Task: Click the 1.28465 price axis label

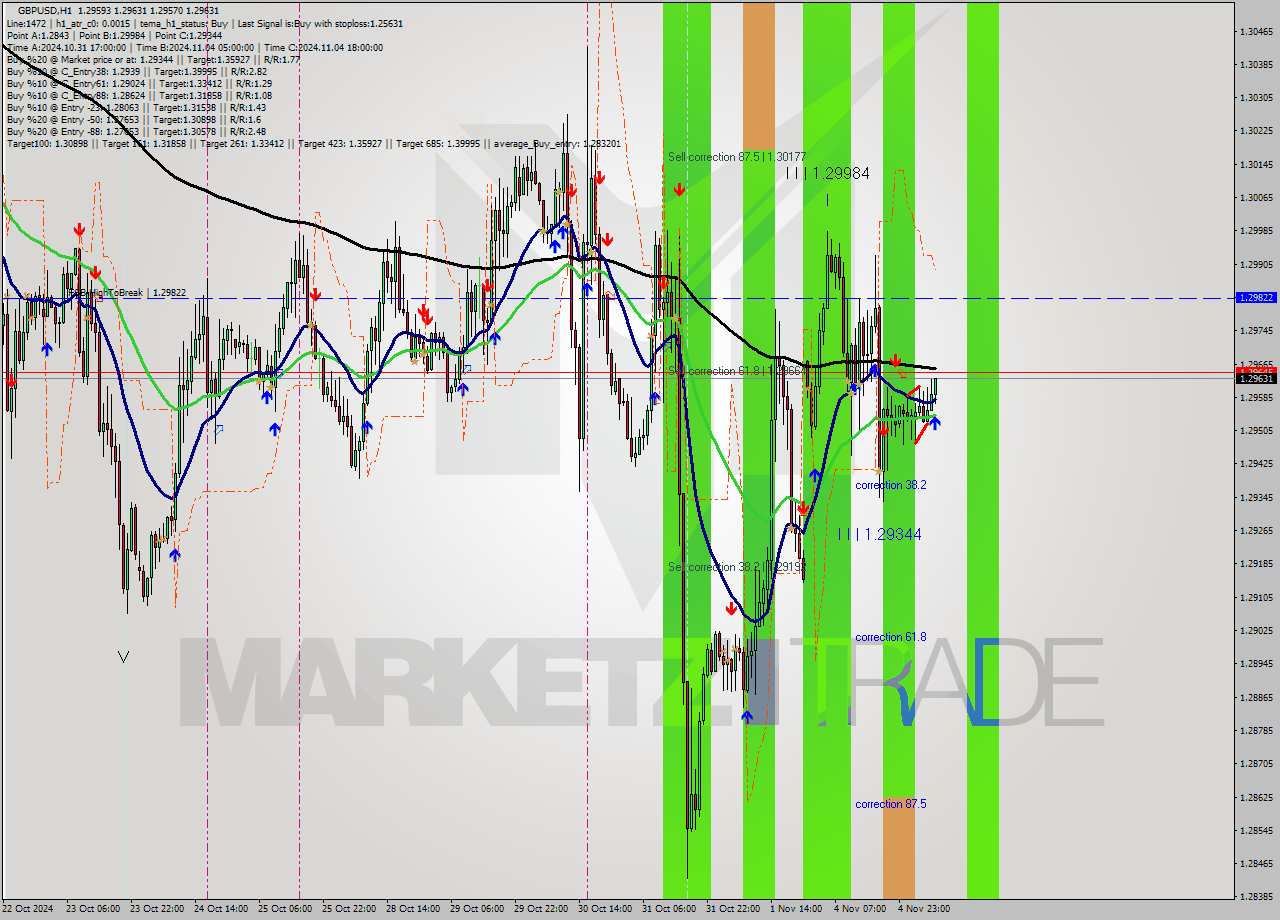Action: 1256,863
